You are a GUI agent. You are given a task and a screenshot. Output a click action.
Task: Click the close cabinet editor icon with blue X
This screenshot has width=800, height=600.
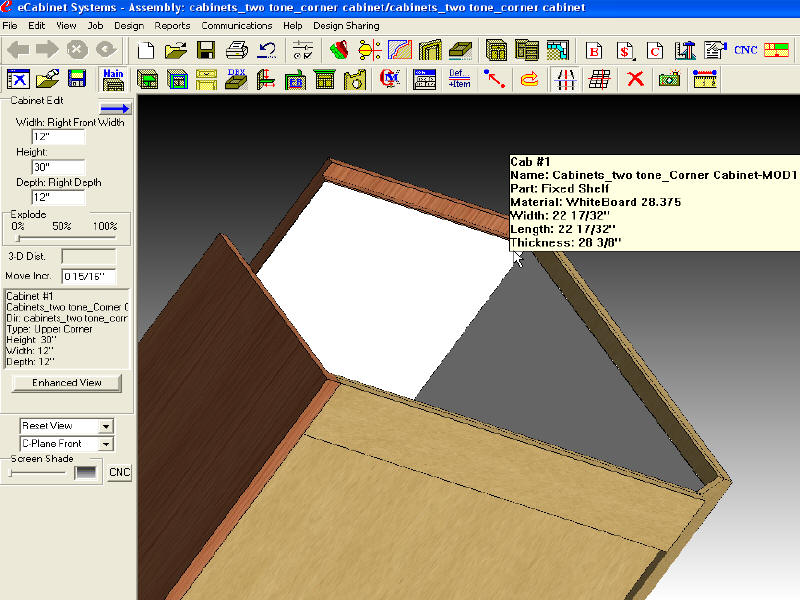[x=18, y=80]
